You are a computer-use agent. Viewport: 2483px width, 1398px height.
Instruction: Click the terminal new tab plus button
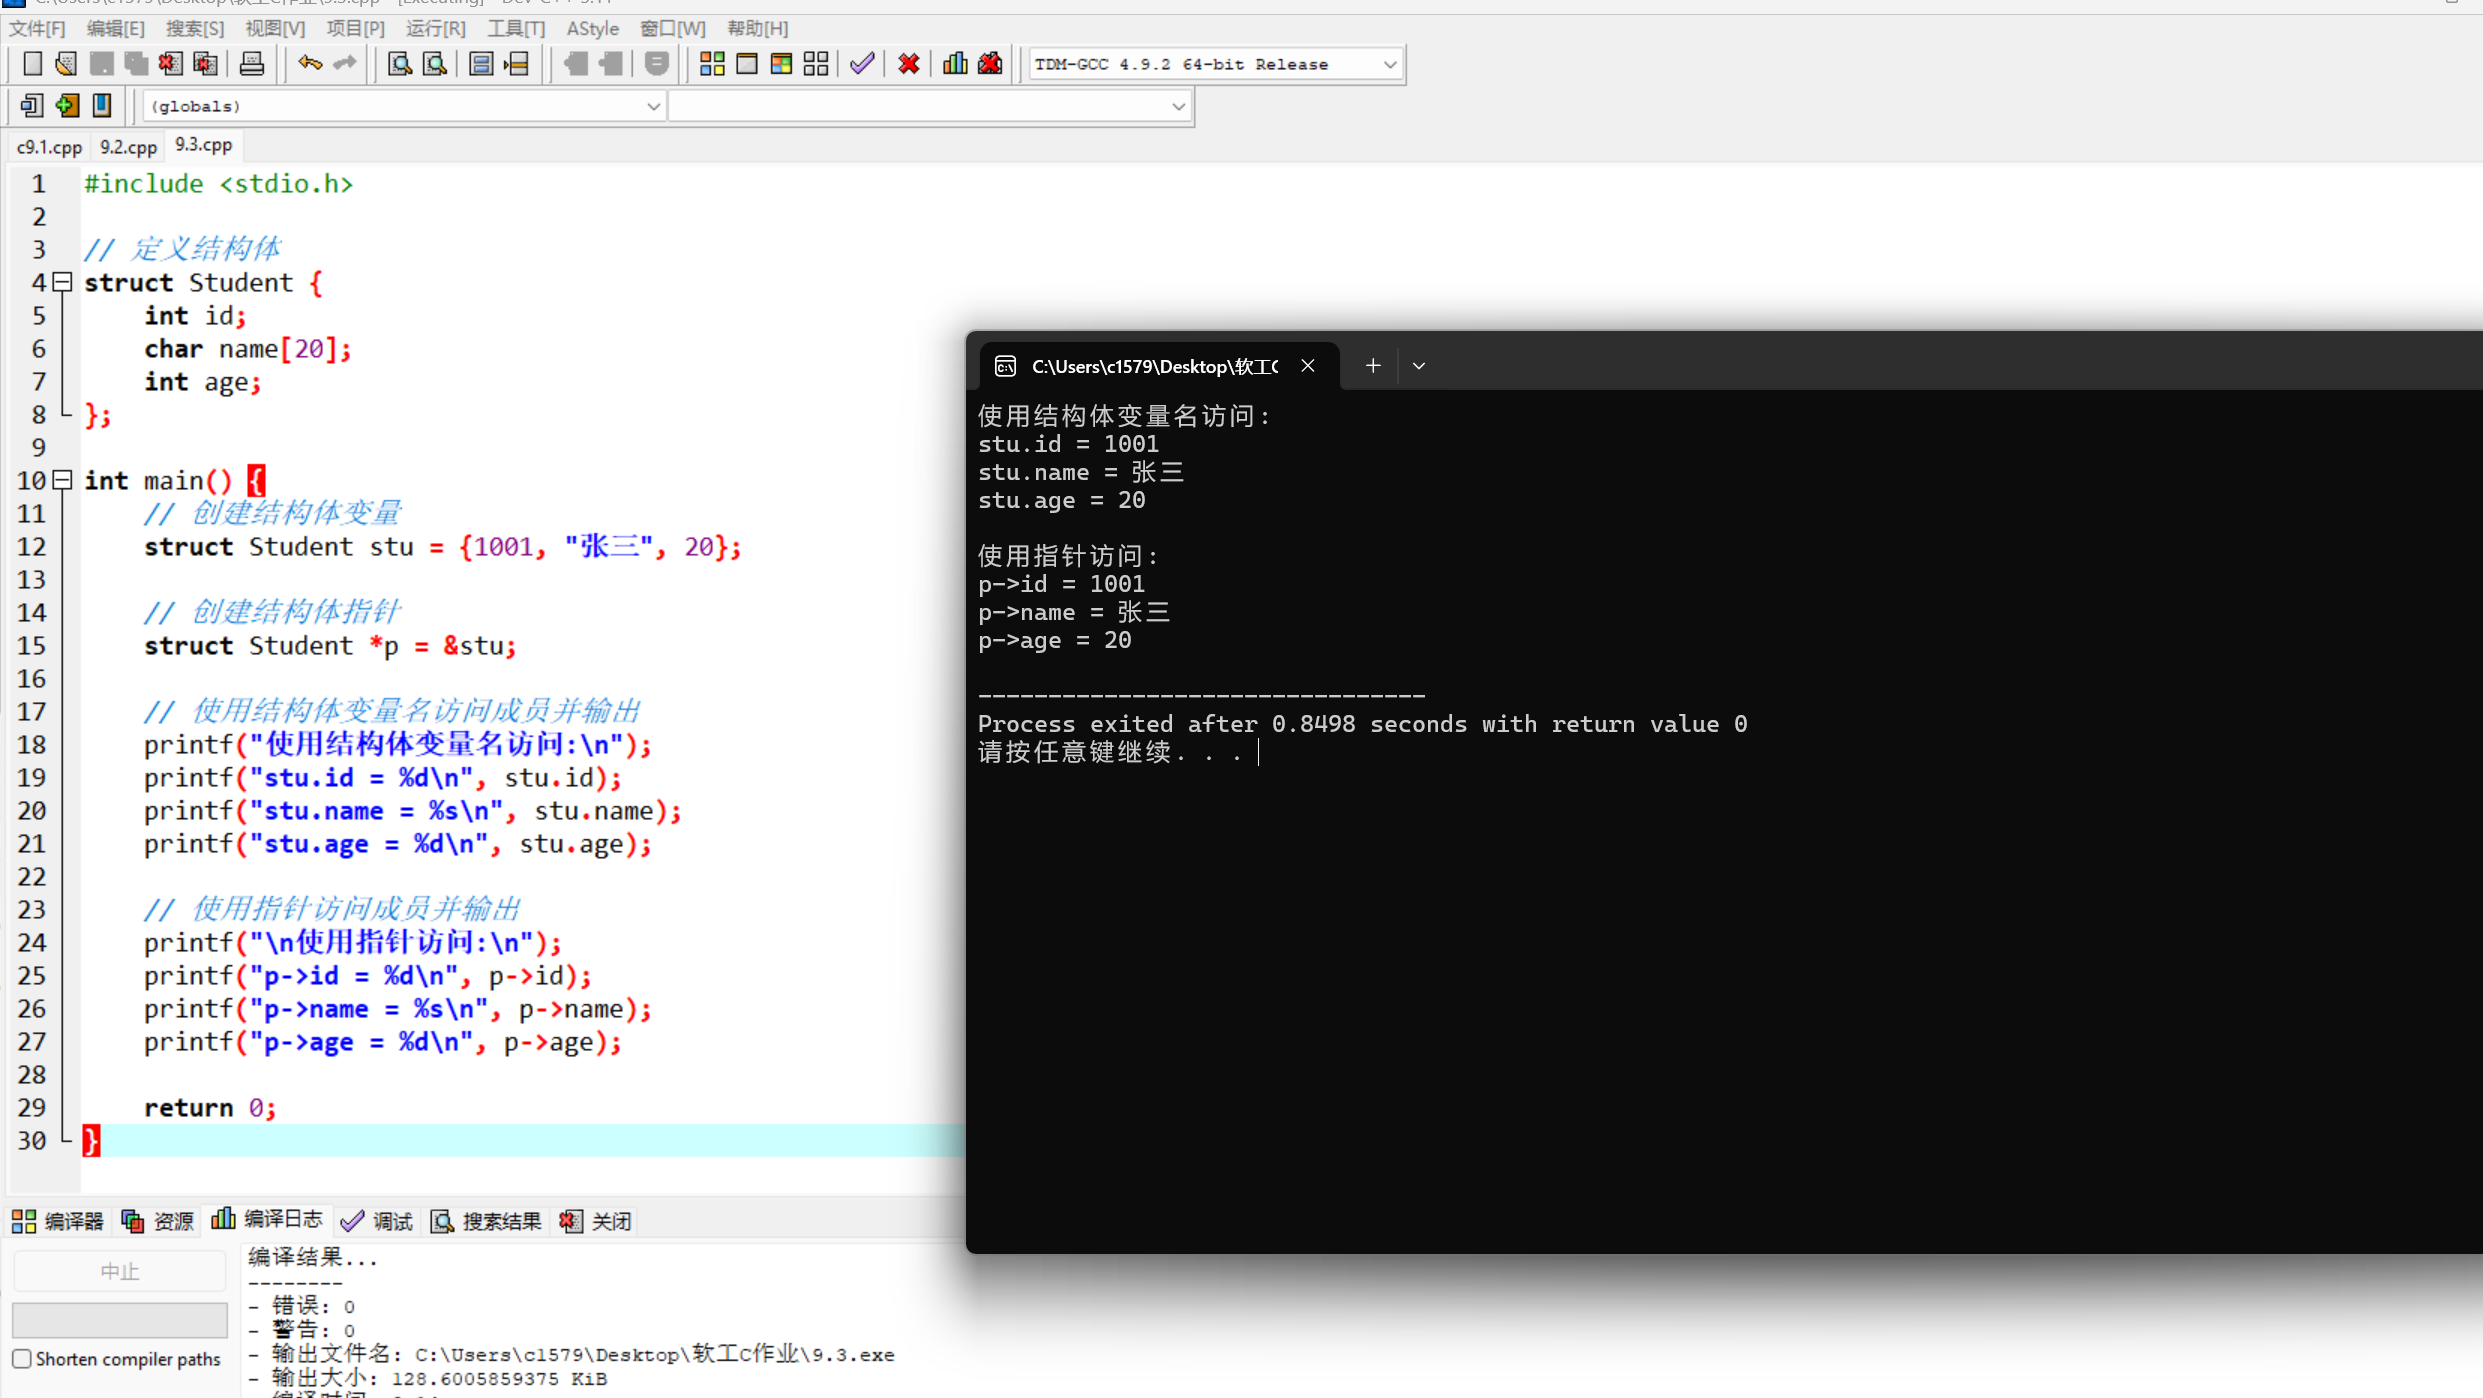click(x=1373, y=366)
